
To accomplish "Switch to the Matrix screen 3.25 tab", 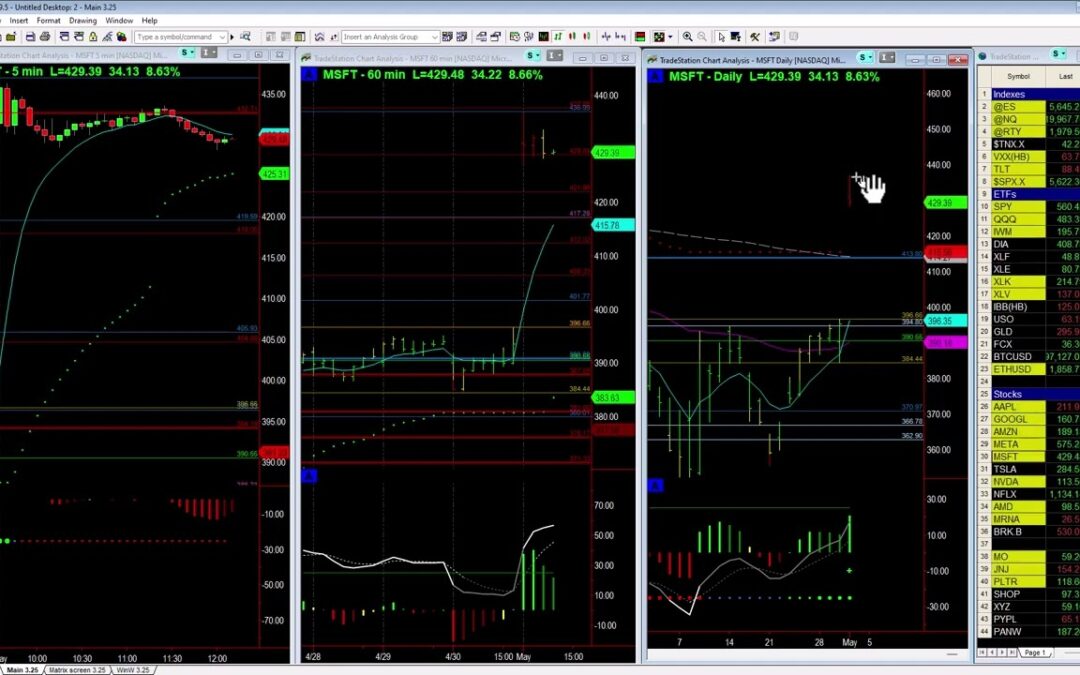I will click(76, 669).
